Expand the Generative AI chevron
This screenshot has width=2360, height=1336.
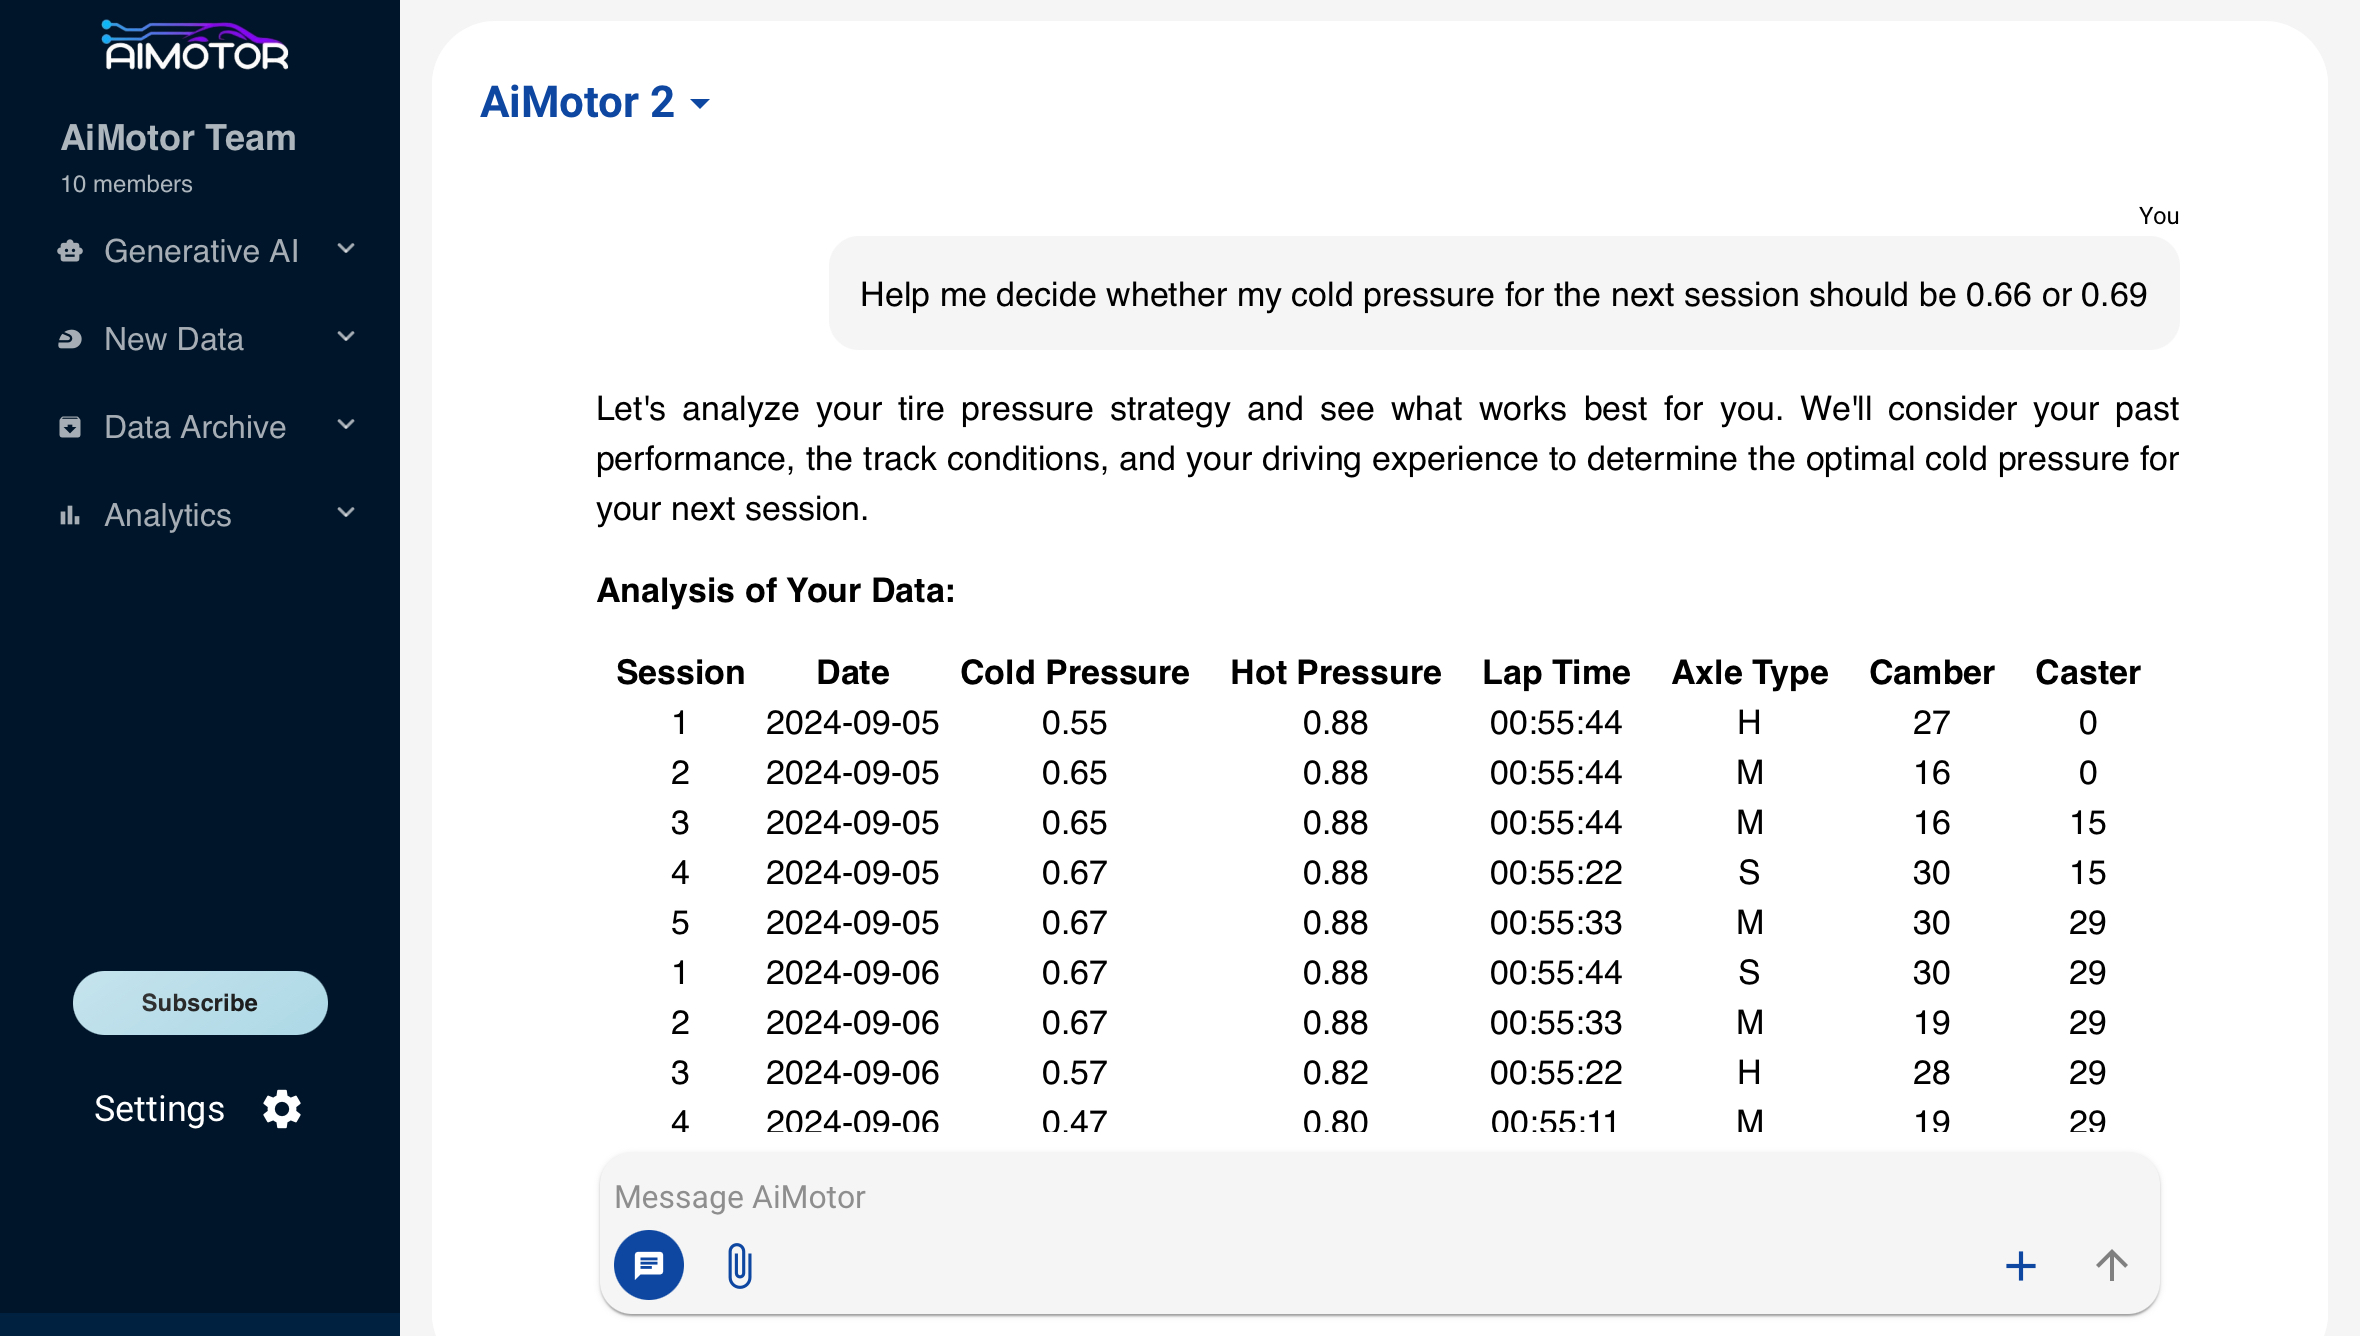[346, 249]
